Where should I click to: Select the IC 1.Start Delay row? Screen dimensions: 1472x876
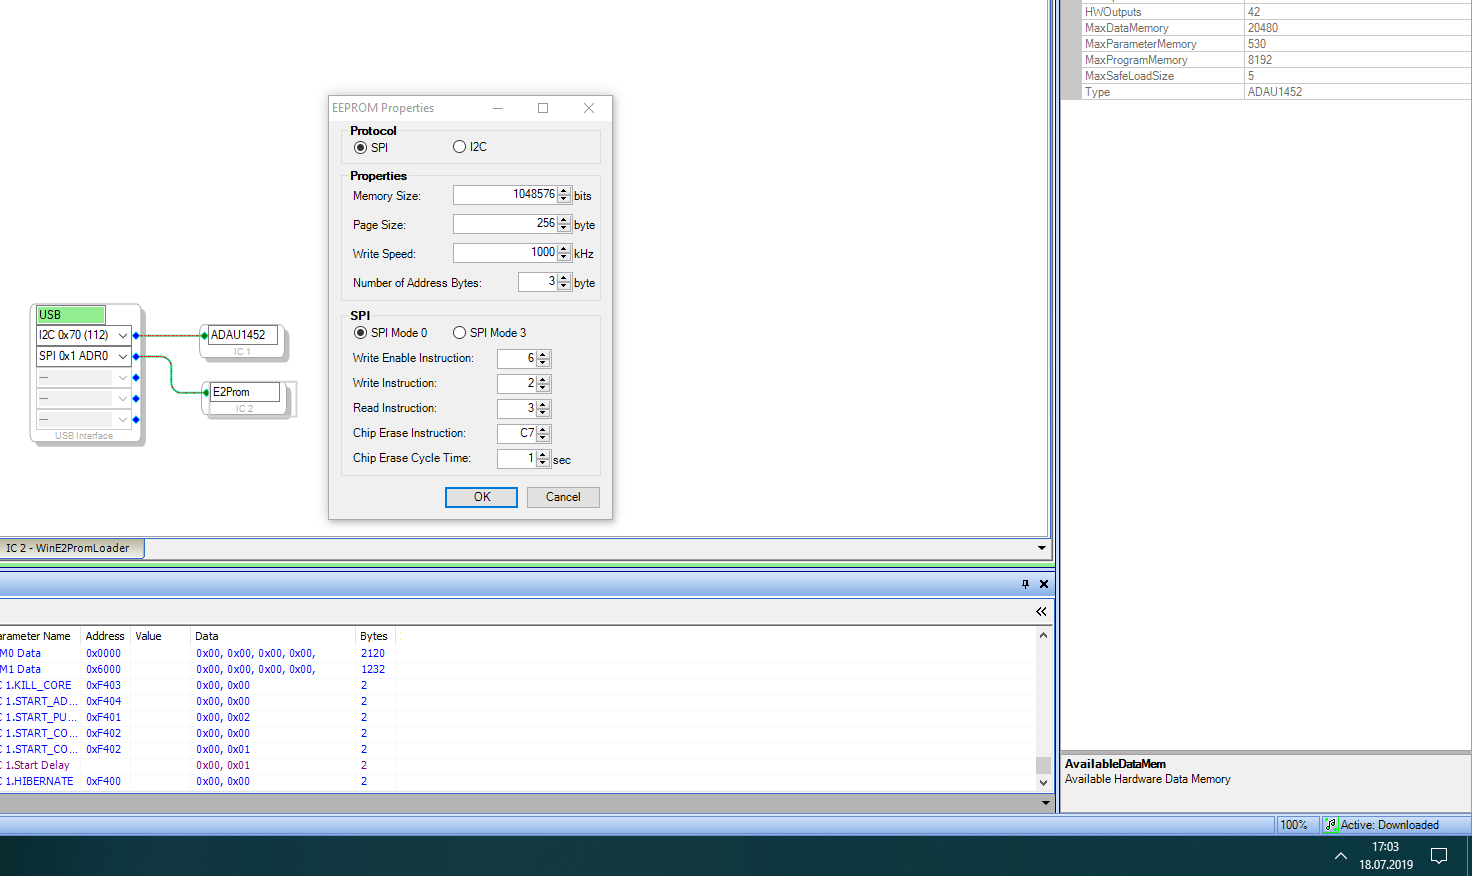coord(517,765)
